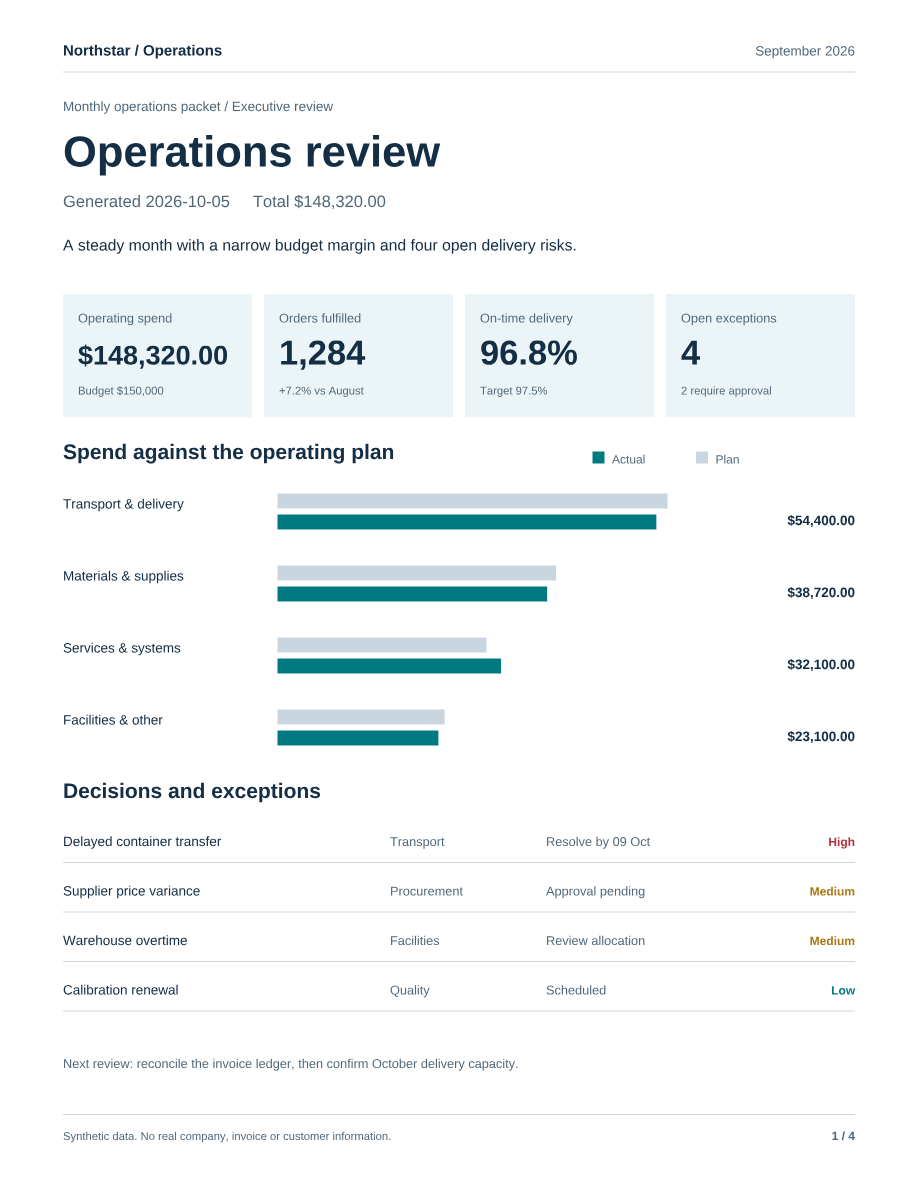Click the Budget $150,000 note
Image resolution: width=918 pixels, height=1188 pixels.
[120, 391]
